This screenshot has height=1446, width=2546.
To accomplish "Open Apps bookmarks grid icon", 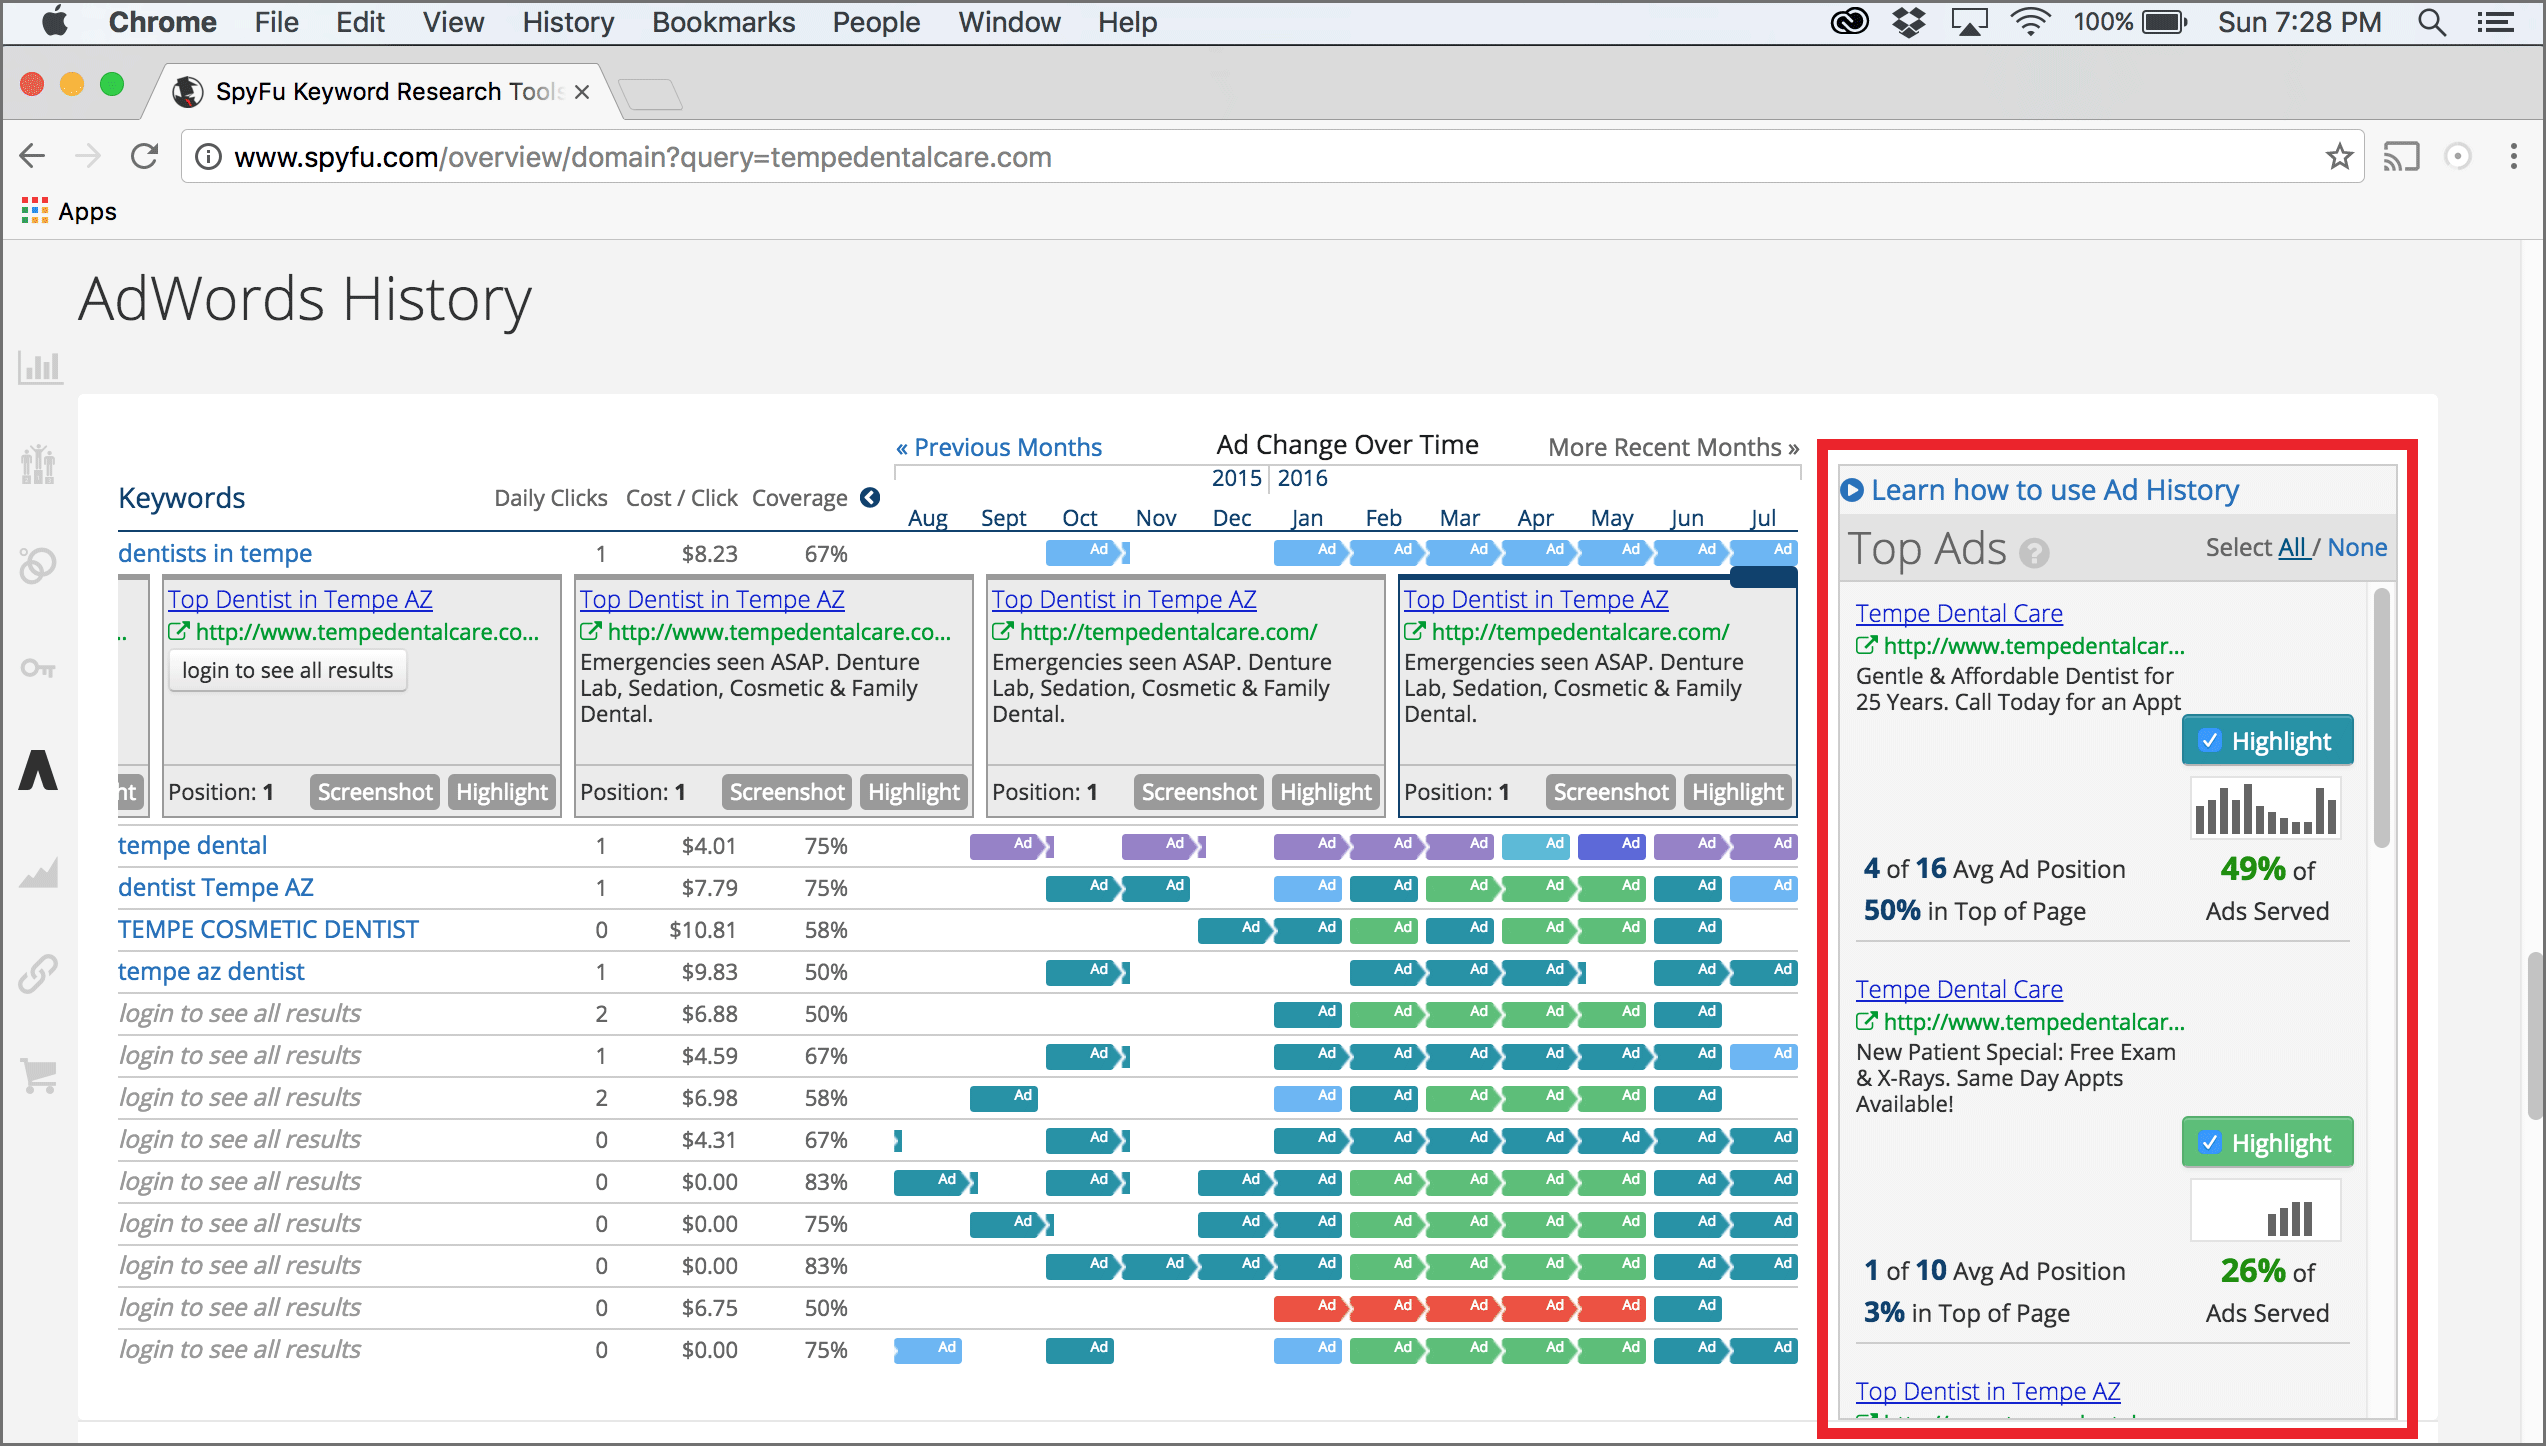I will pyautogui.click(x=34, y=211).
